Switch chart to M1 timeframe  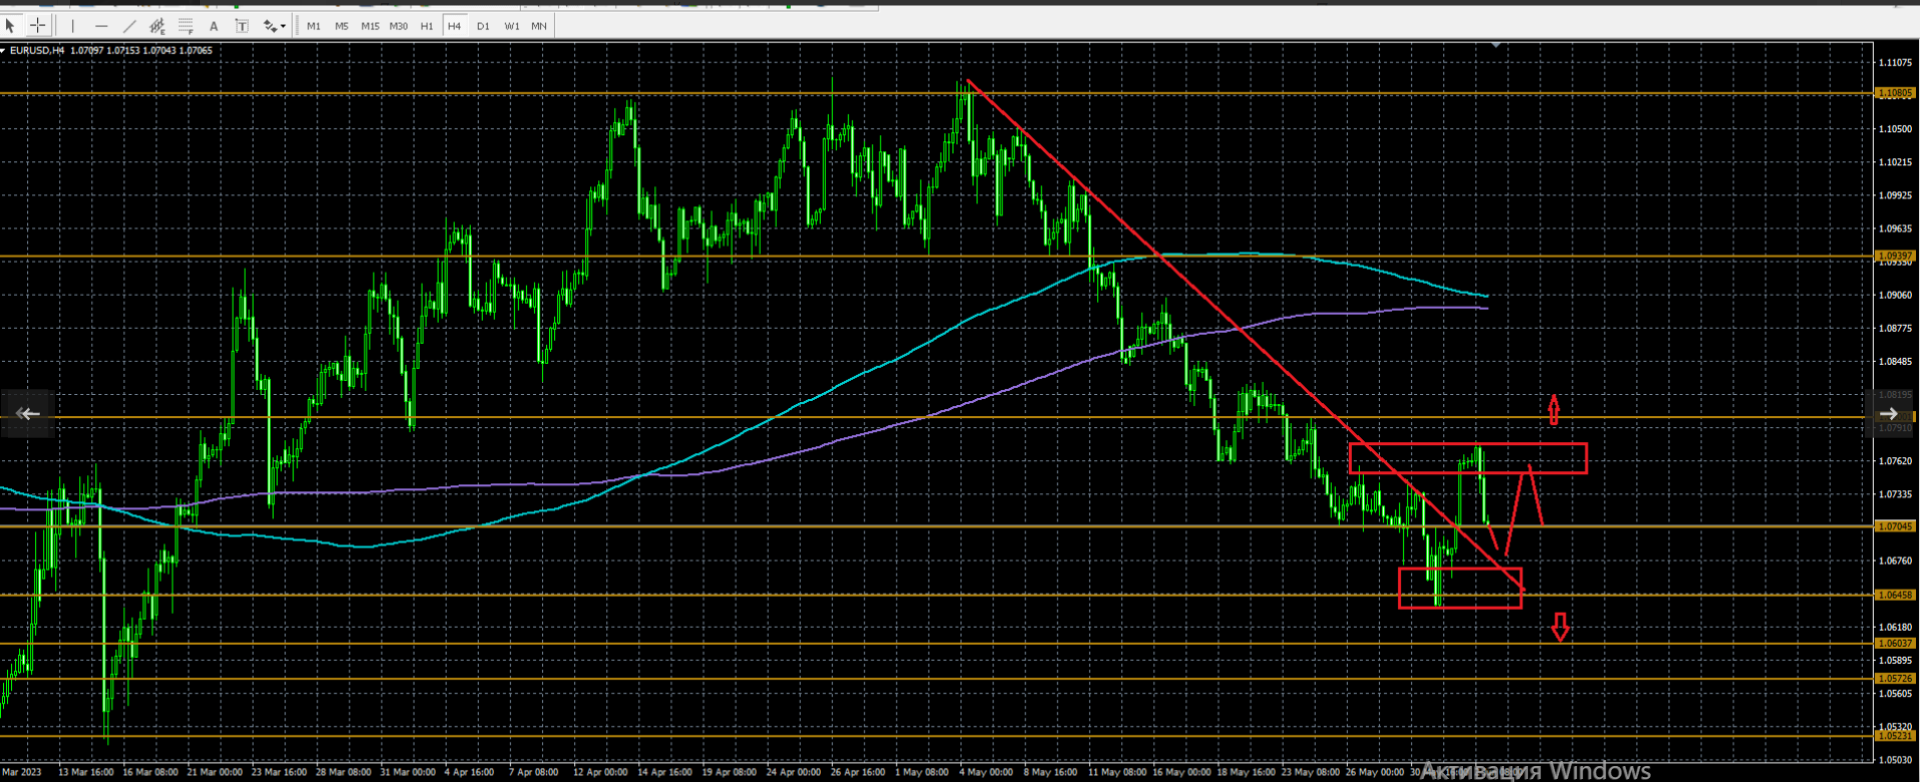314,26
